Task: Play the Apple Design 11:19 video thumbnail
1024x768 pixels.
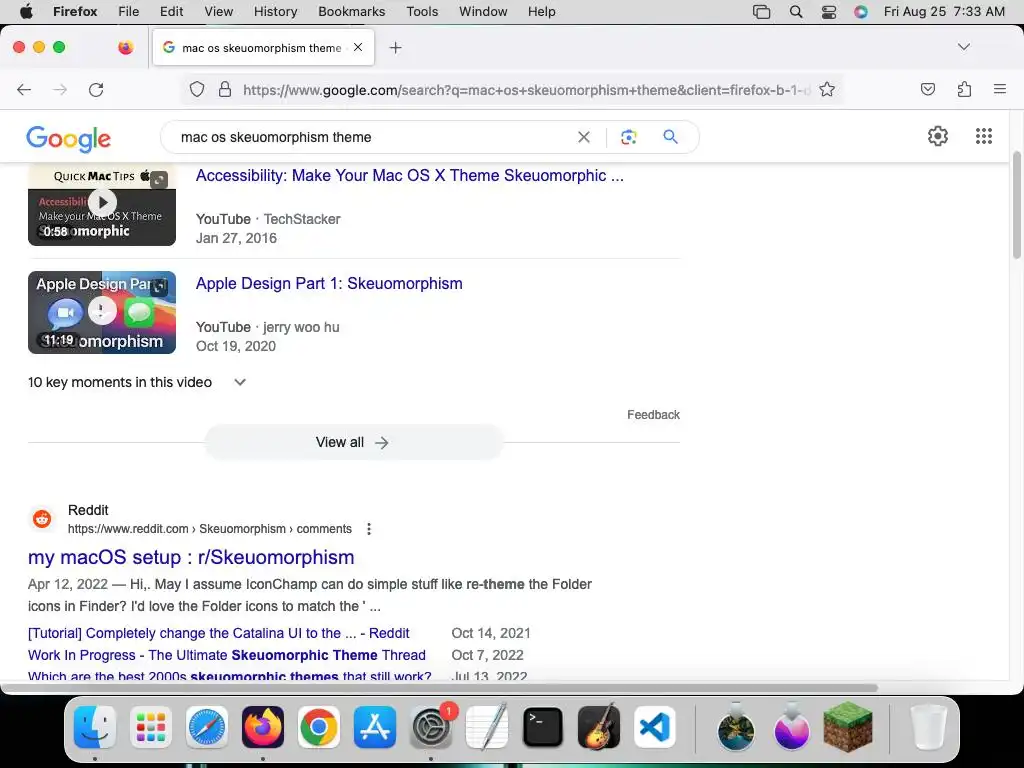Action: pyautogui.click(x=102, y=312)
